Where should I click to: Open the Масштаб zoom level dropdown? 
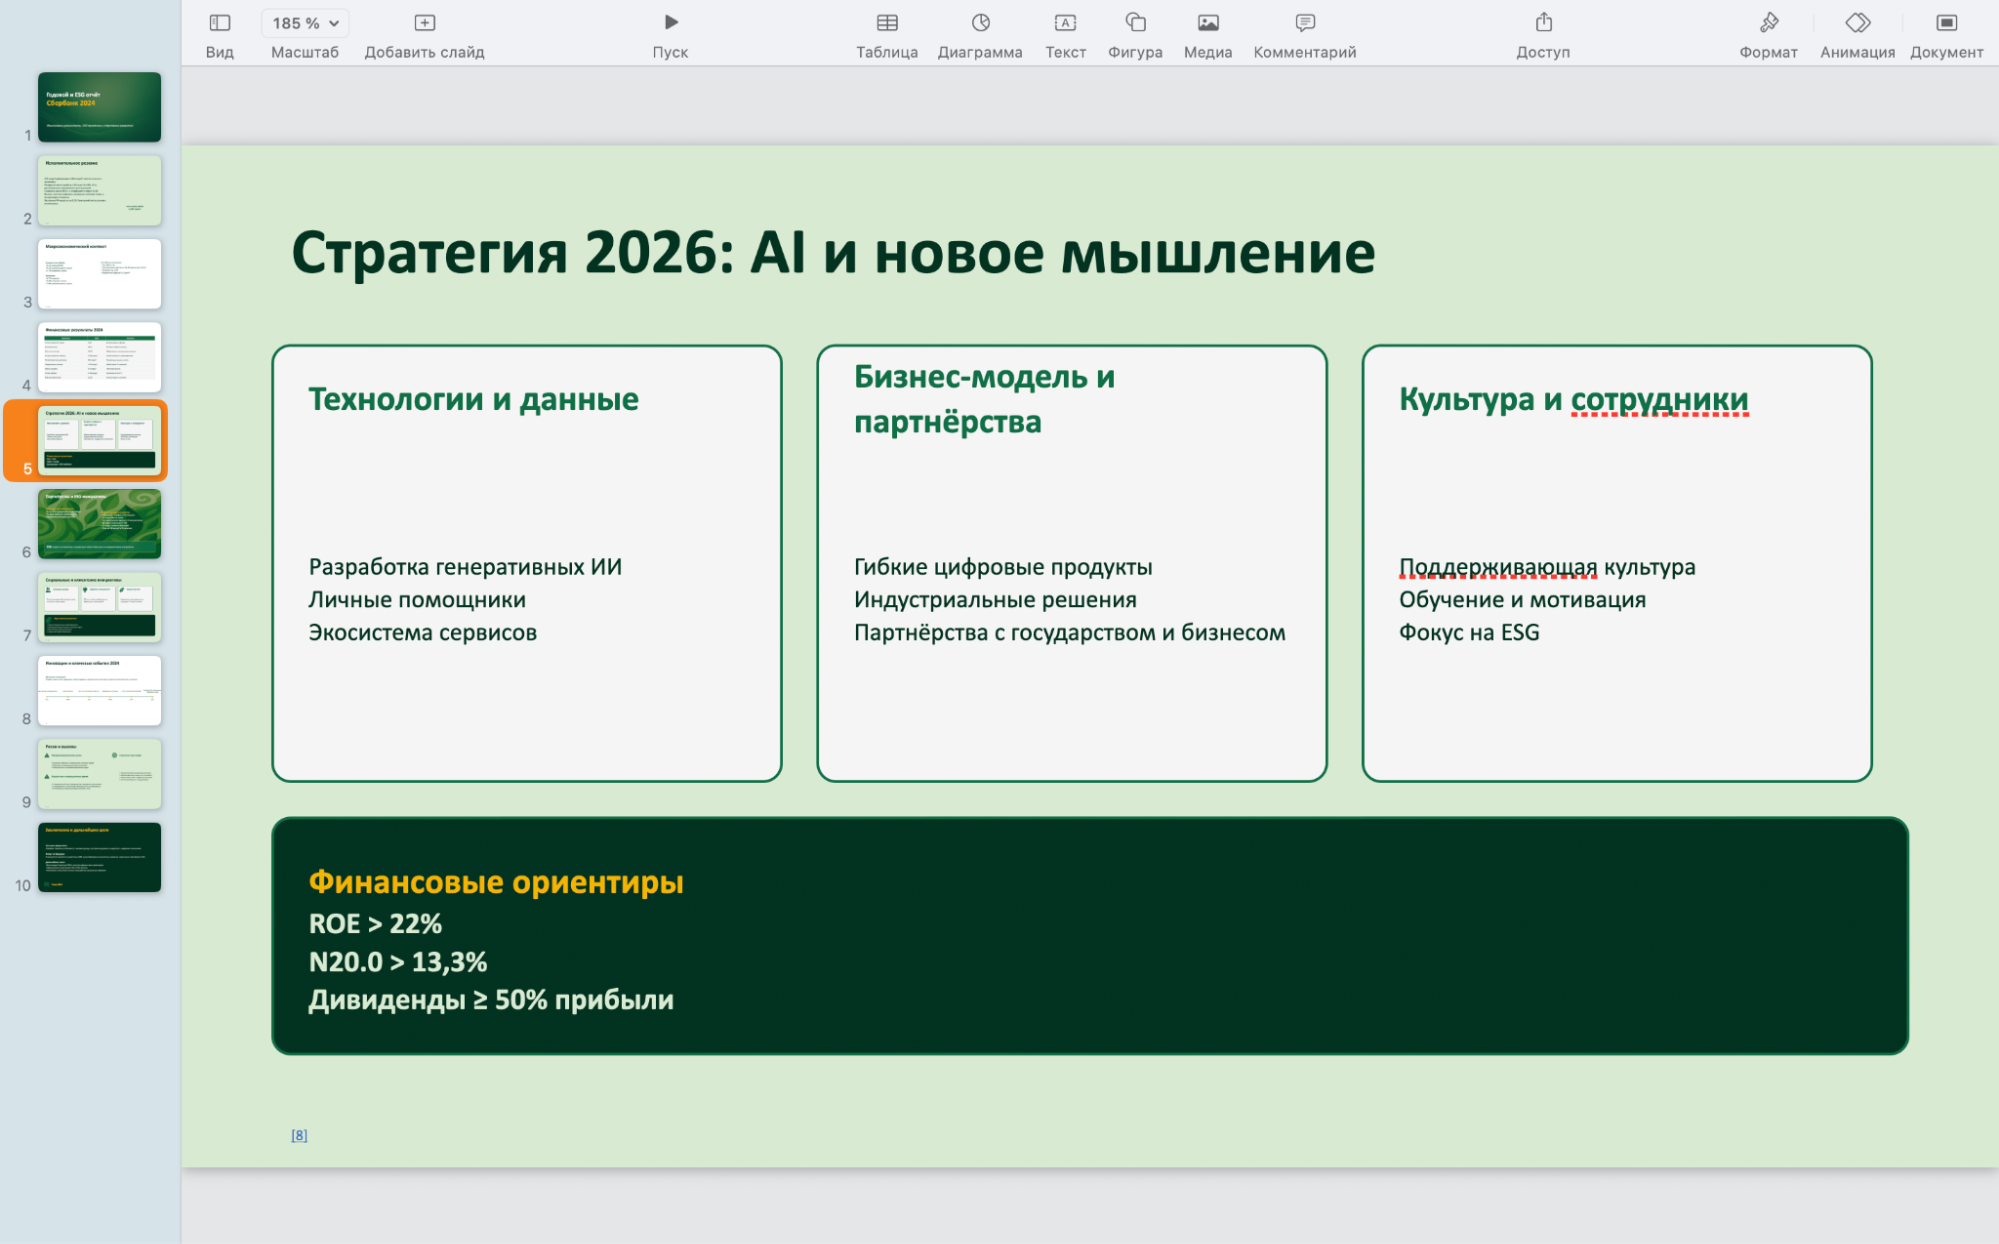tap(303, 22)
